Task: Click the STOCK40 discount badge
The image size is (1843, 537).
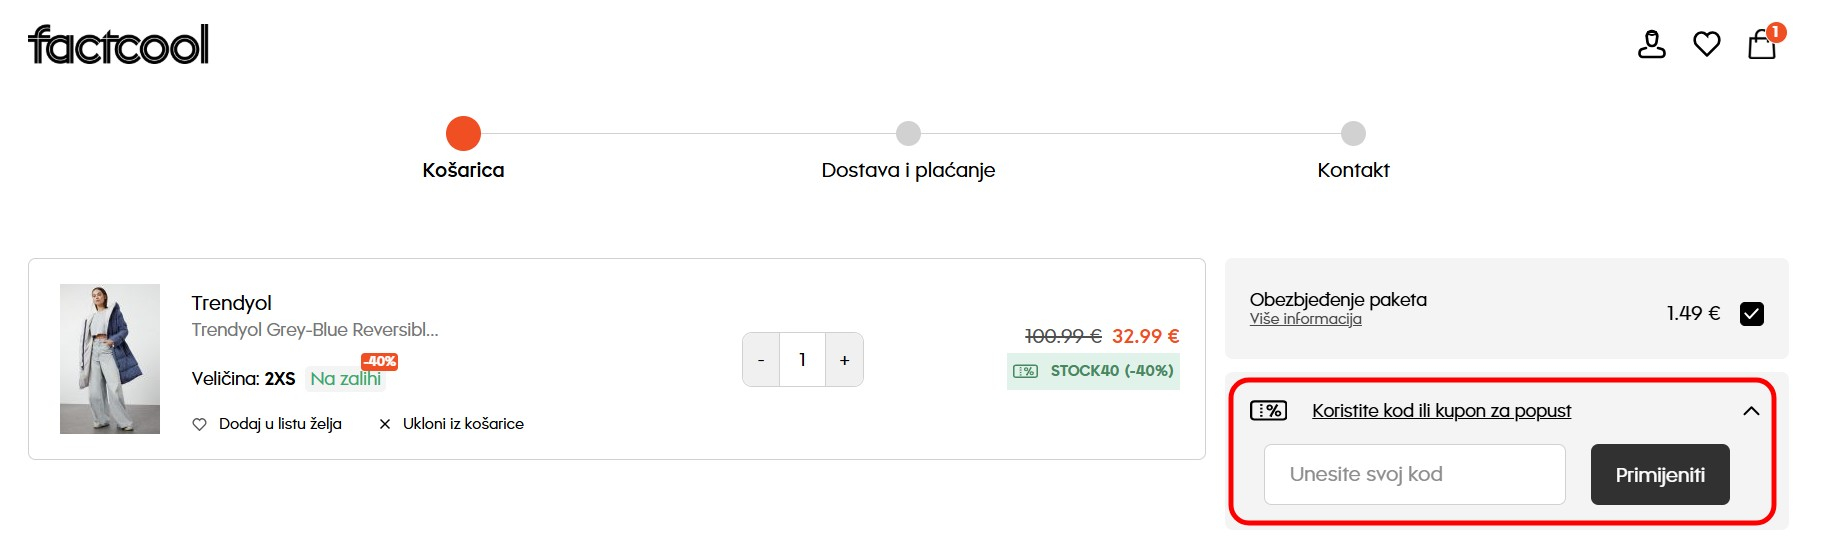Action: tap(1093, 371)
